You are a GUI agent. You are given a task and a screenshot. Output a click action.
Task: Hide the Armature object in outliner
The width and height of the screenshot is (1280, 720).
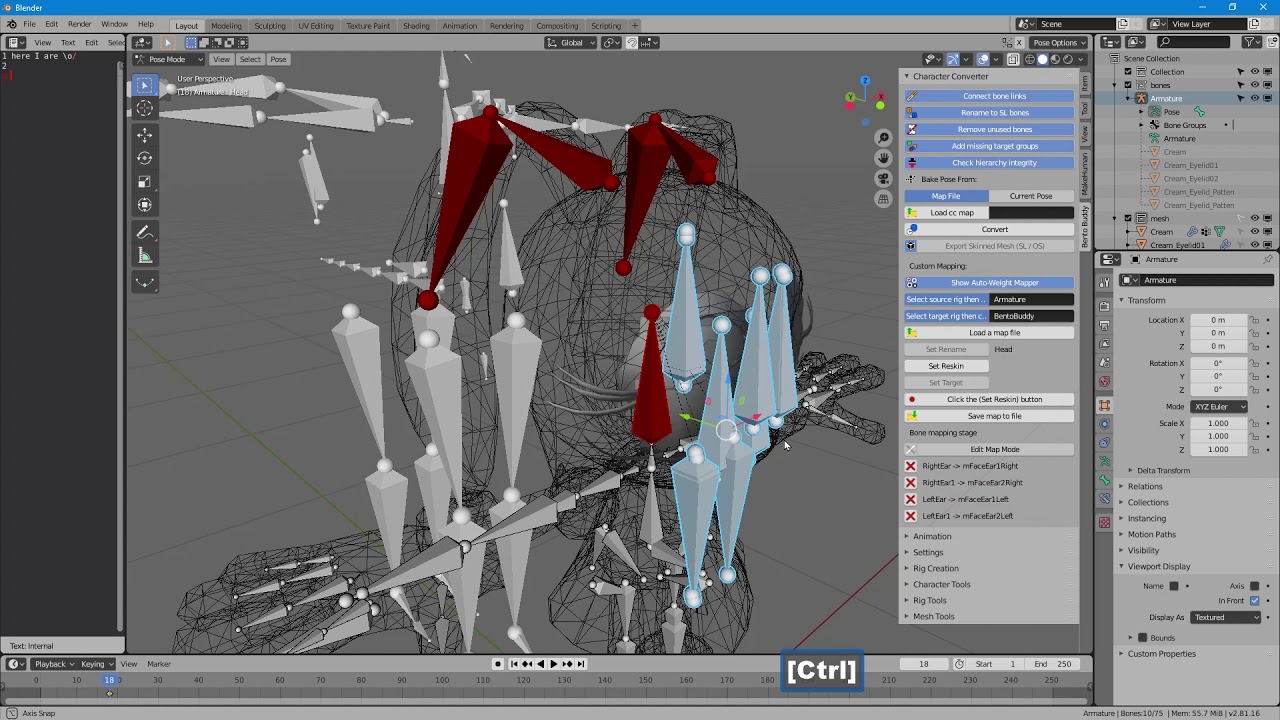(x=1255, y=98)
